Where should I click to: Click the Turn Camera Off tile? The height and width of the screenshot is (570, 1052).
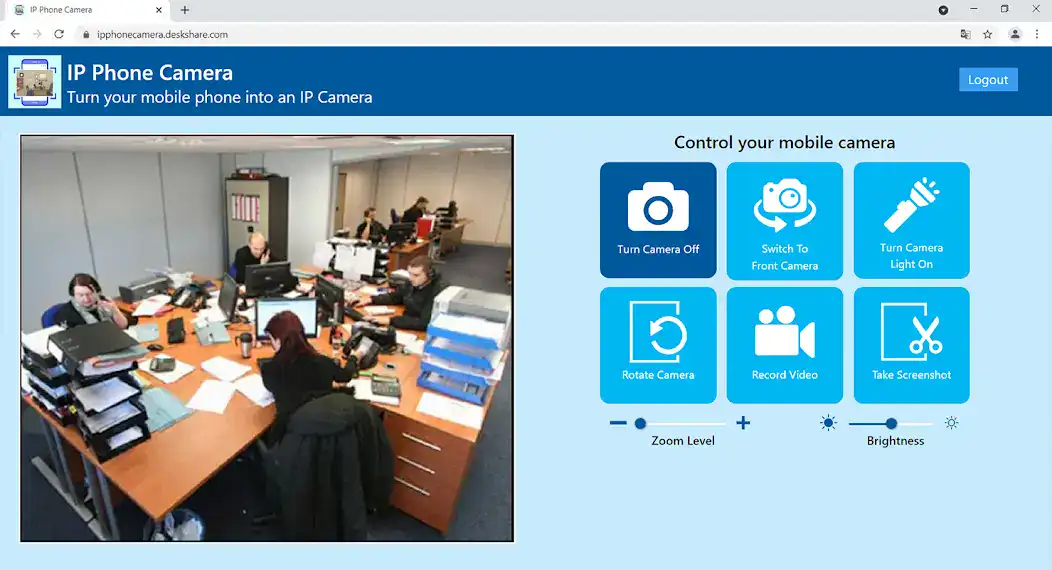coord(658,220)
